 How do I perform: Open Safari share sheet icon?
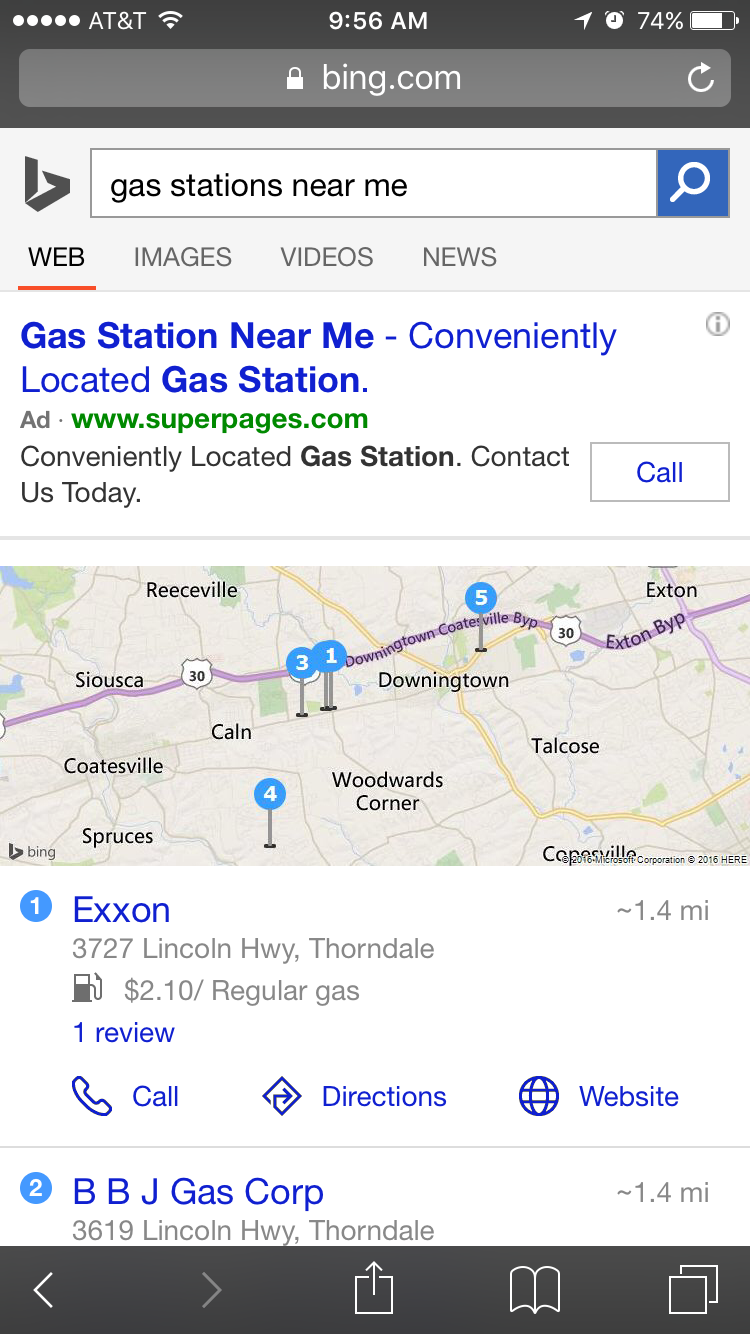tap(374, 1289)
